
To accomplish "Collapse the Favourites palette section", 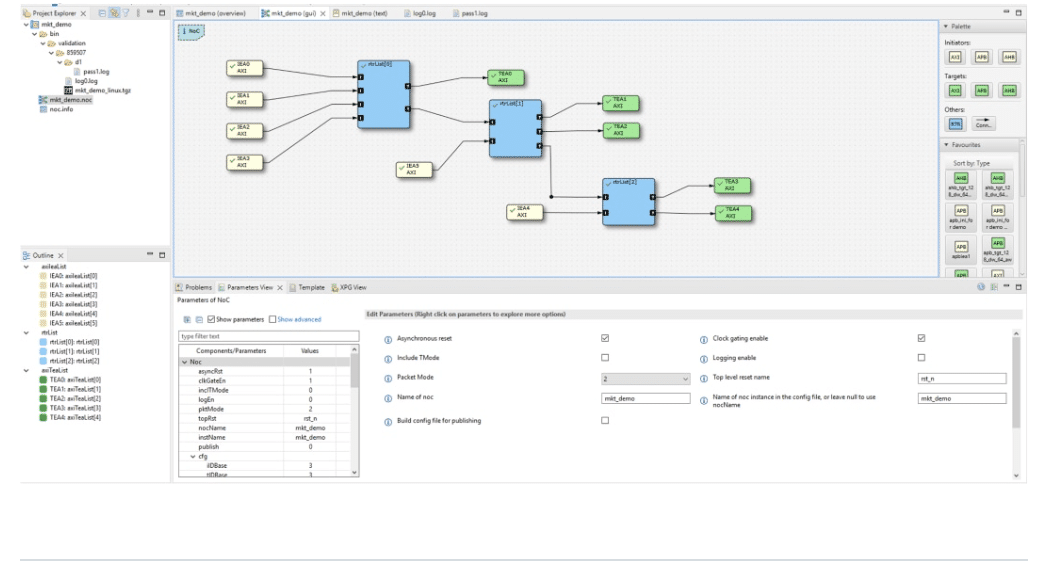I will point(946,145).
